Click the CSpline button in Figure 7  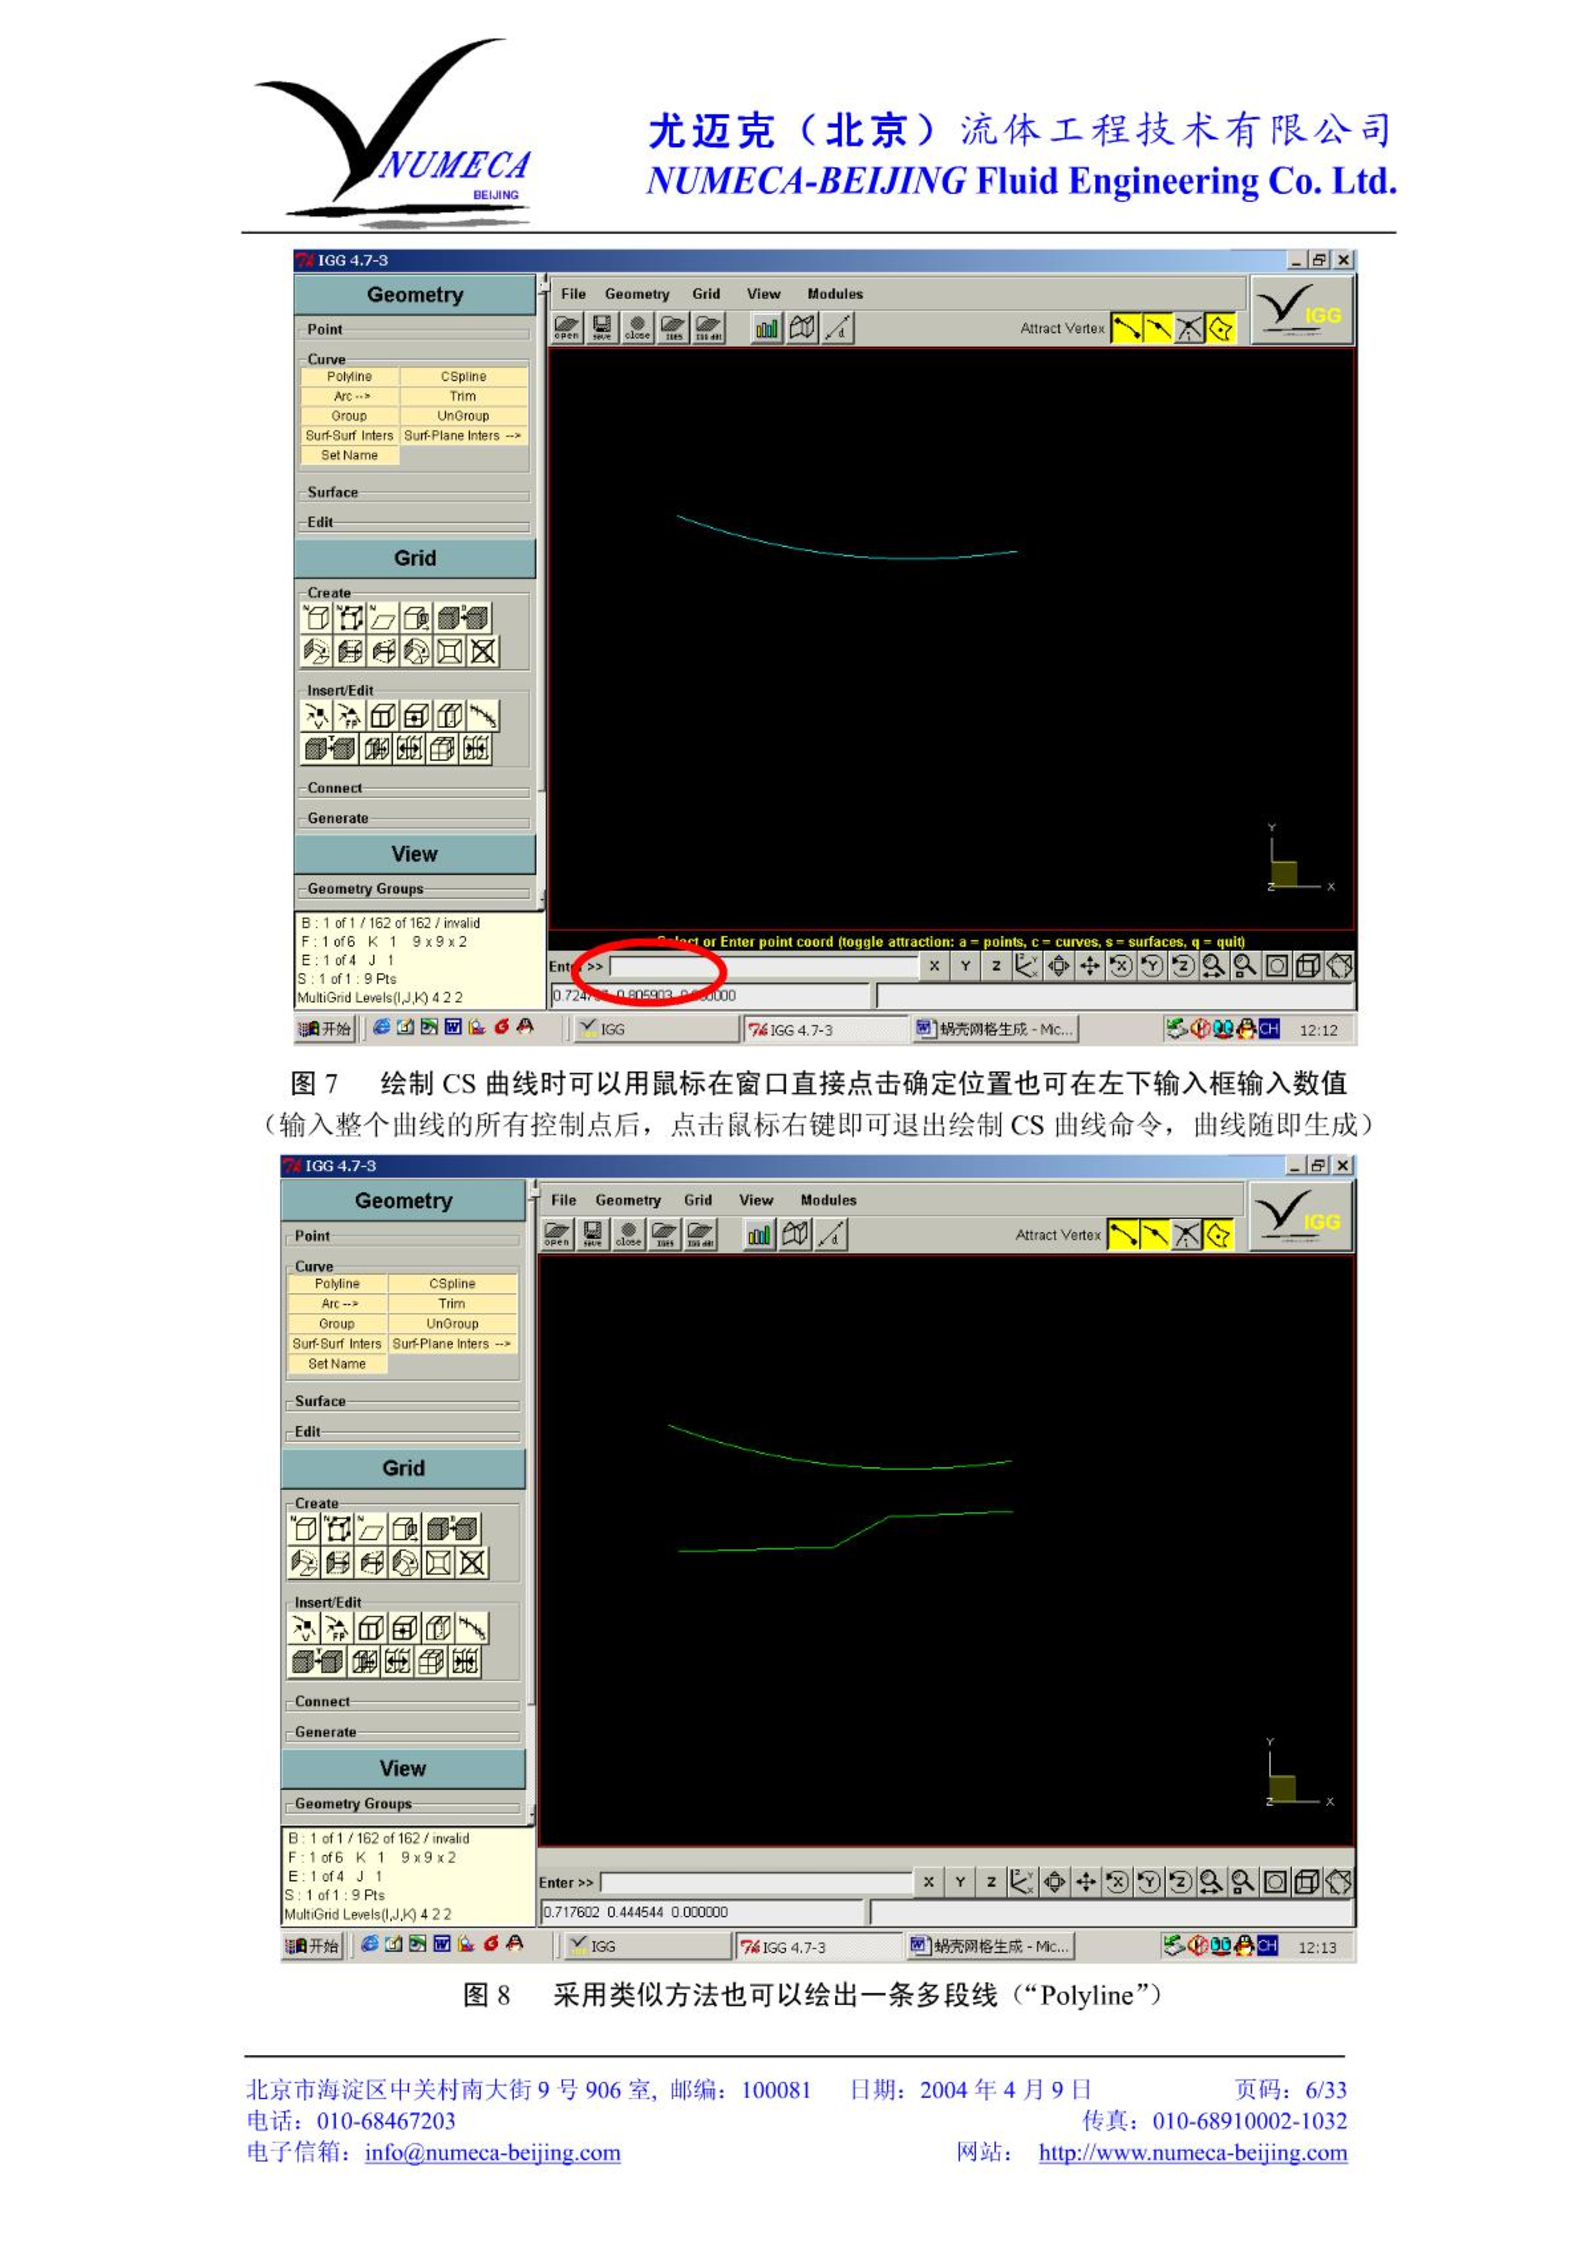(464, 377)
